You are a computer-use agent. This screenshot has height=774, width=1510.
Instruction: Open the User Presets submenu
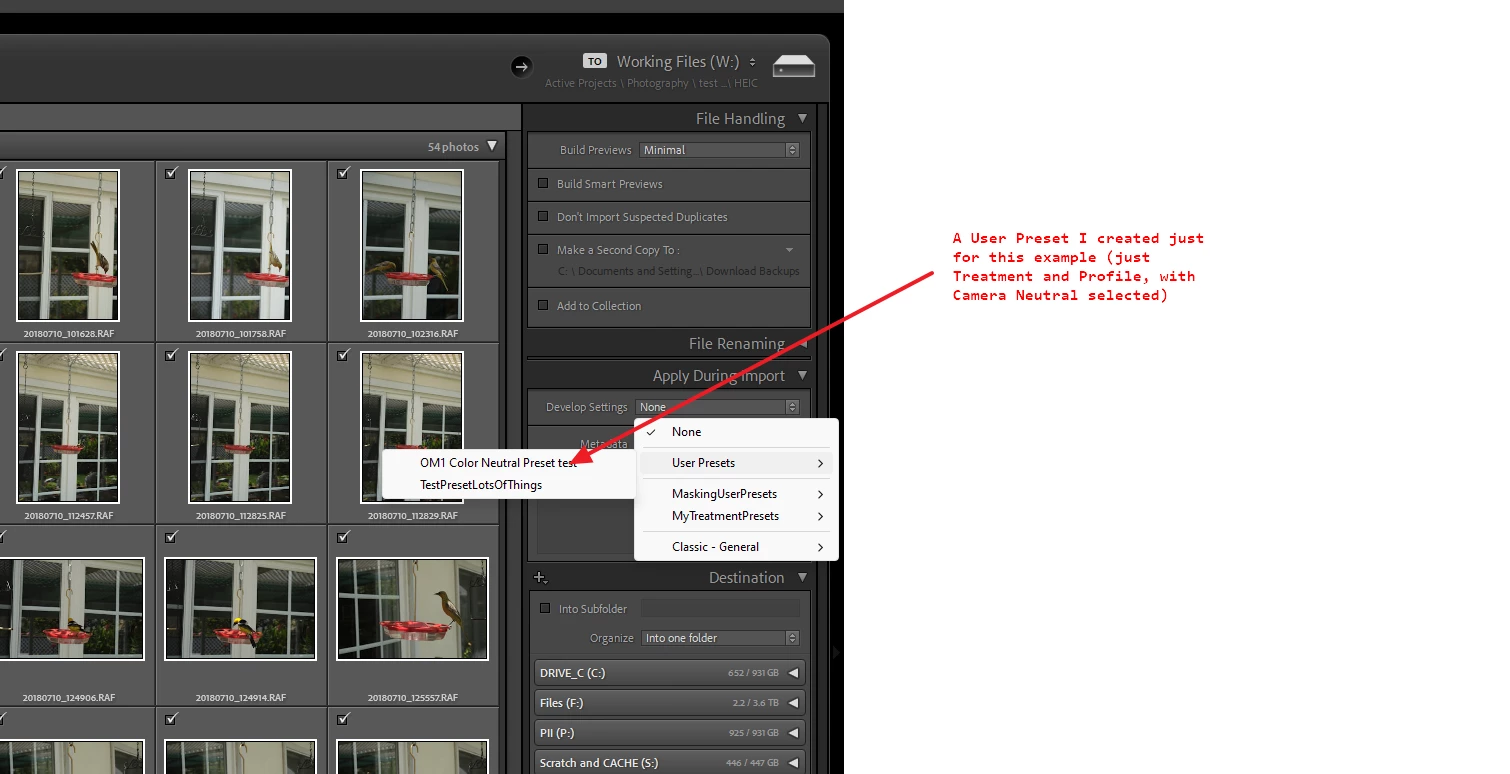pyautogui.click(x=736, y=463)
